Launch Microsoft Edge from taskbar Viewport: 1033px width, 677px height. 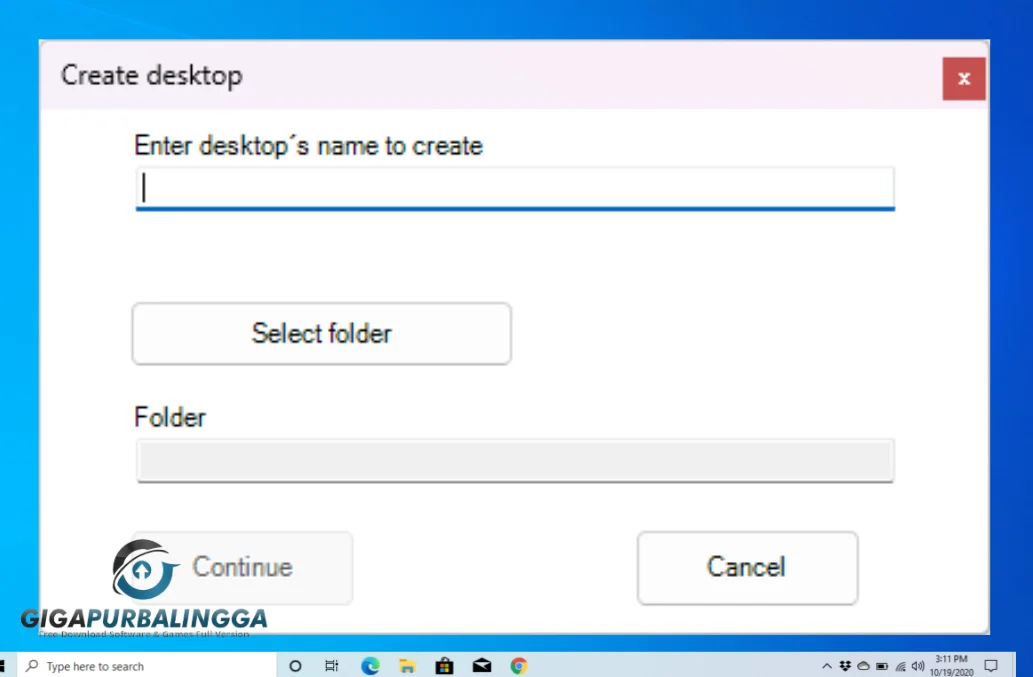370,666
